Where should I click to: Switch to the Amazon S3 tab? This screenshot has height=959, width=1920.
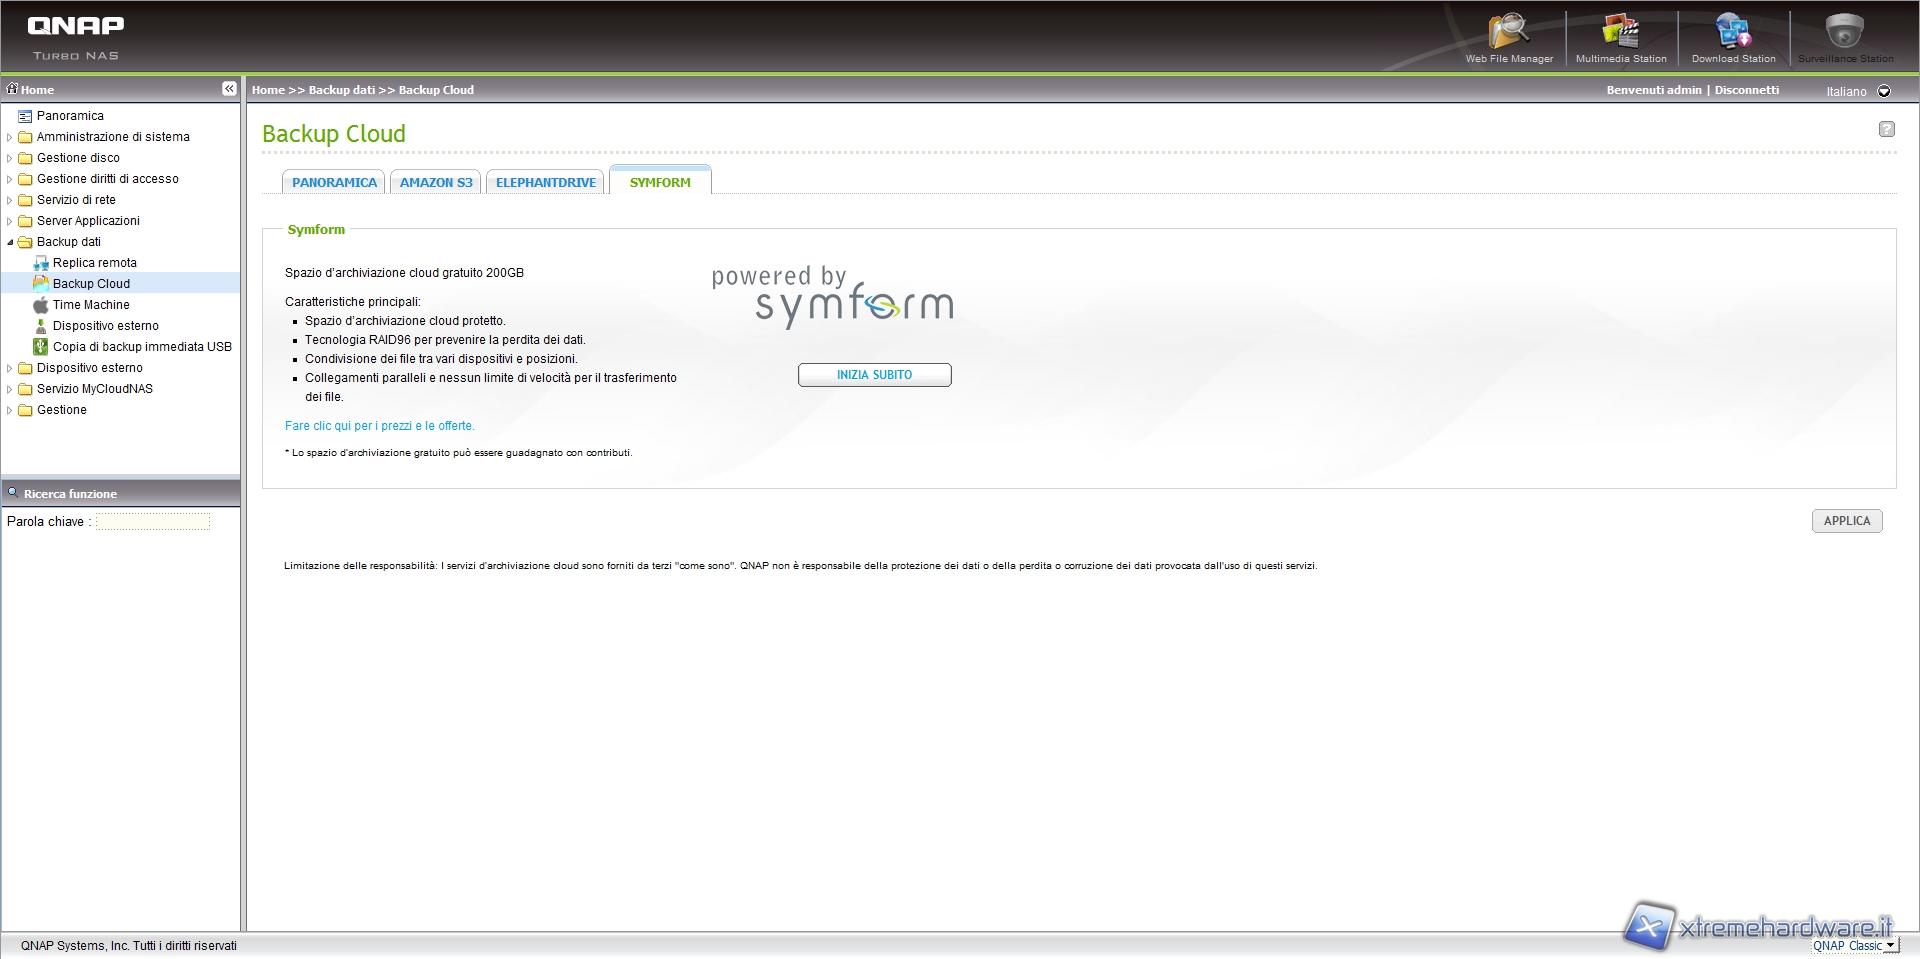pyautogui.click(x=436, y=183)
